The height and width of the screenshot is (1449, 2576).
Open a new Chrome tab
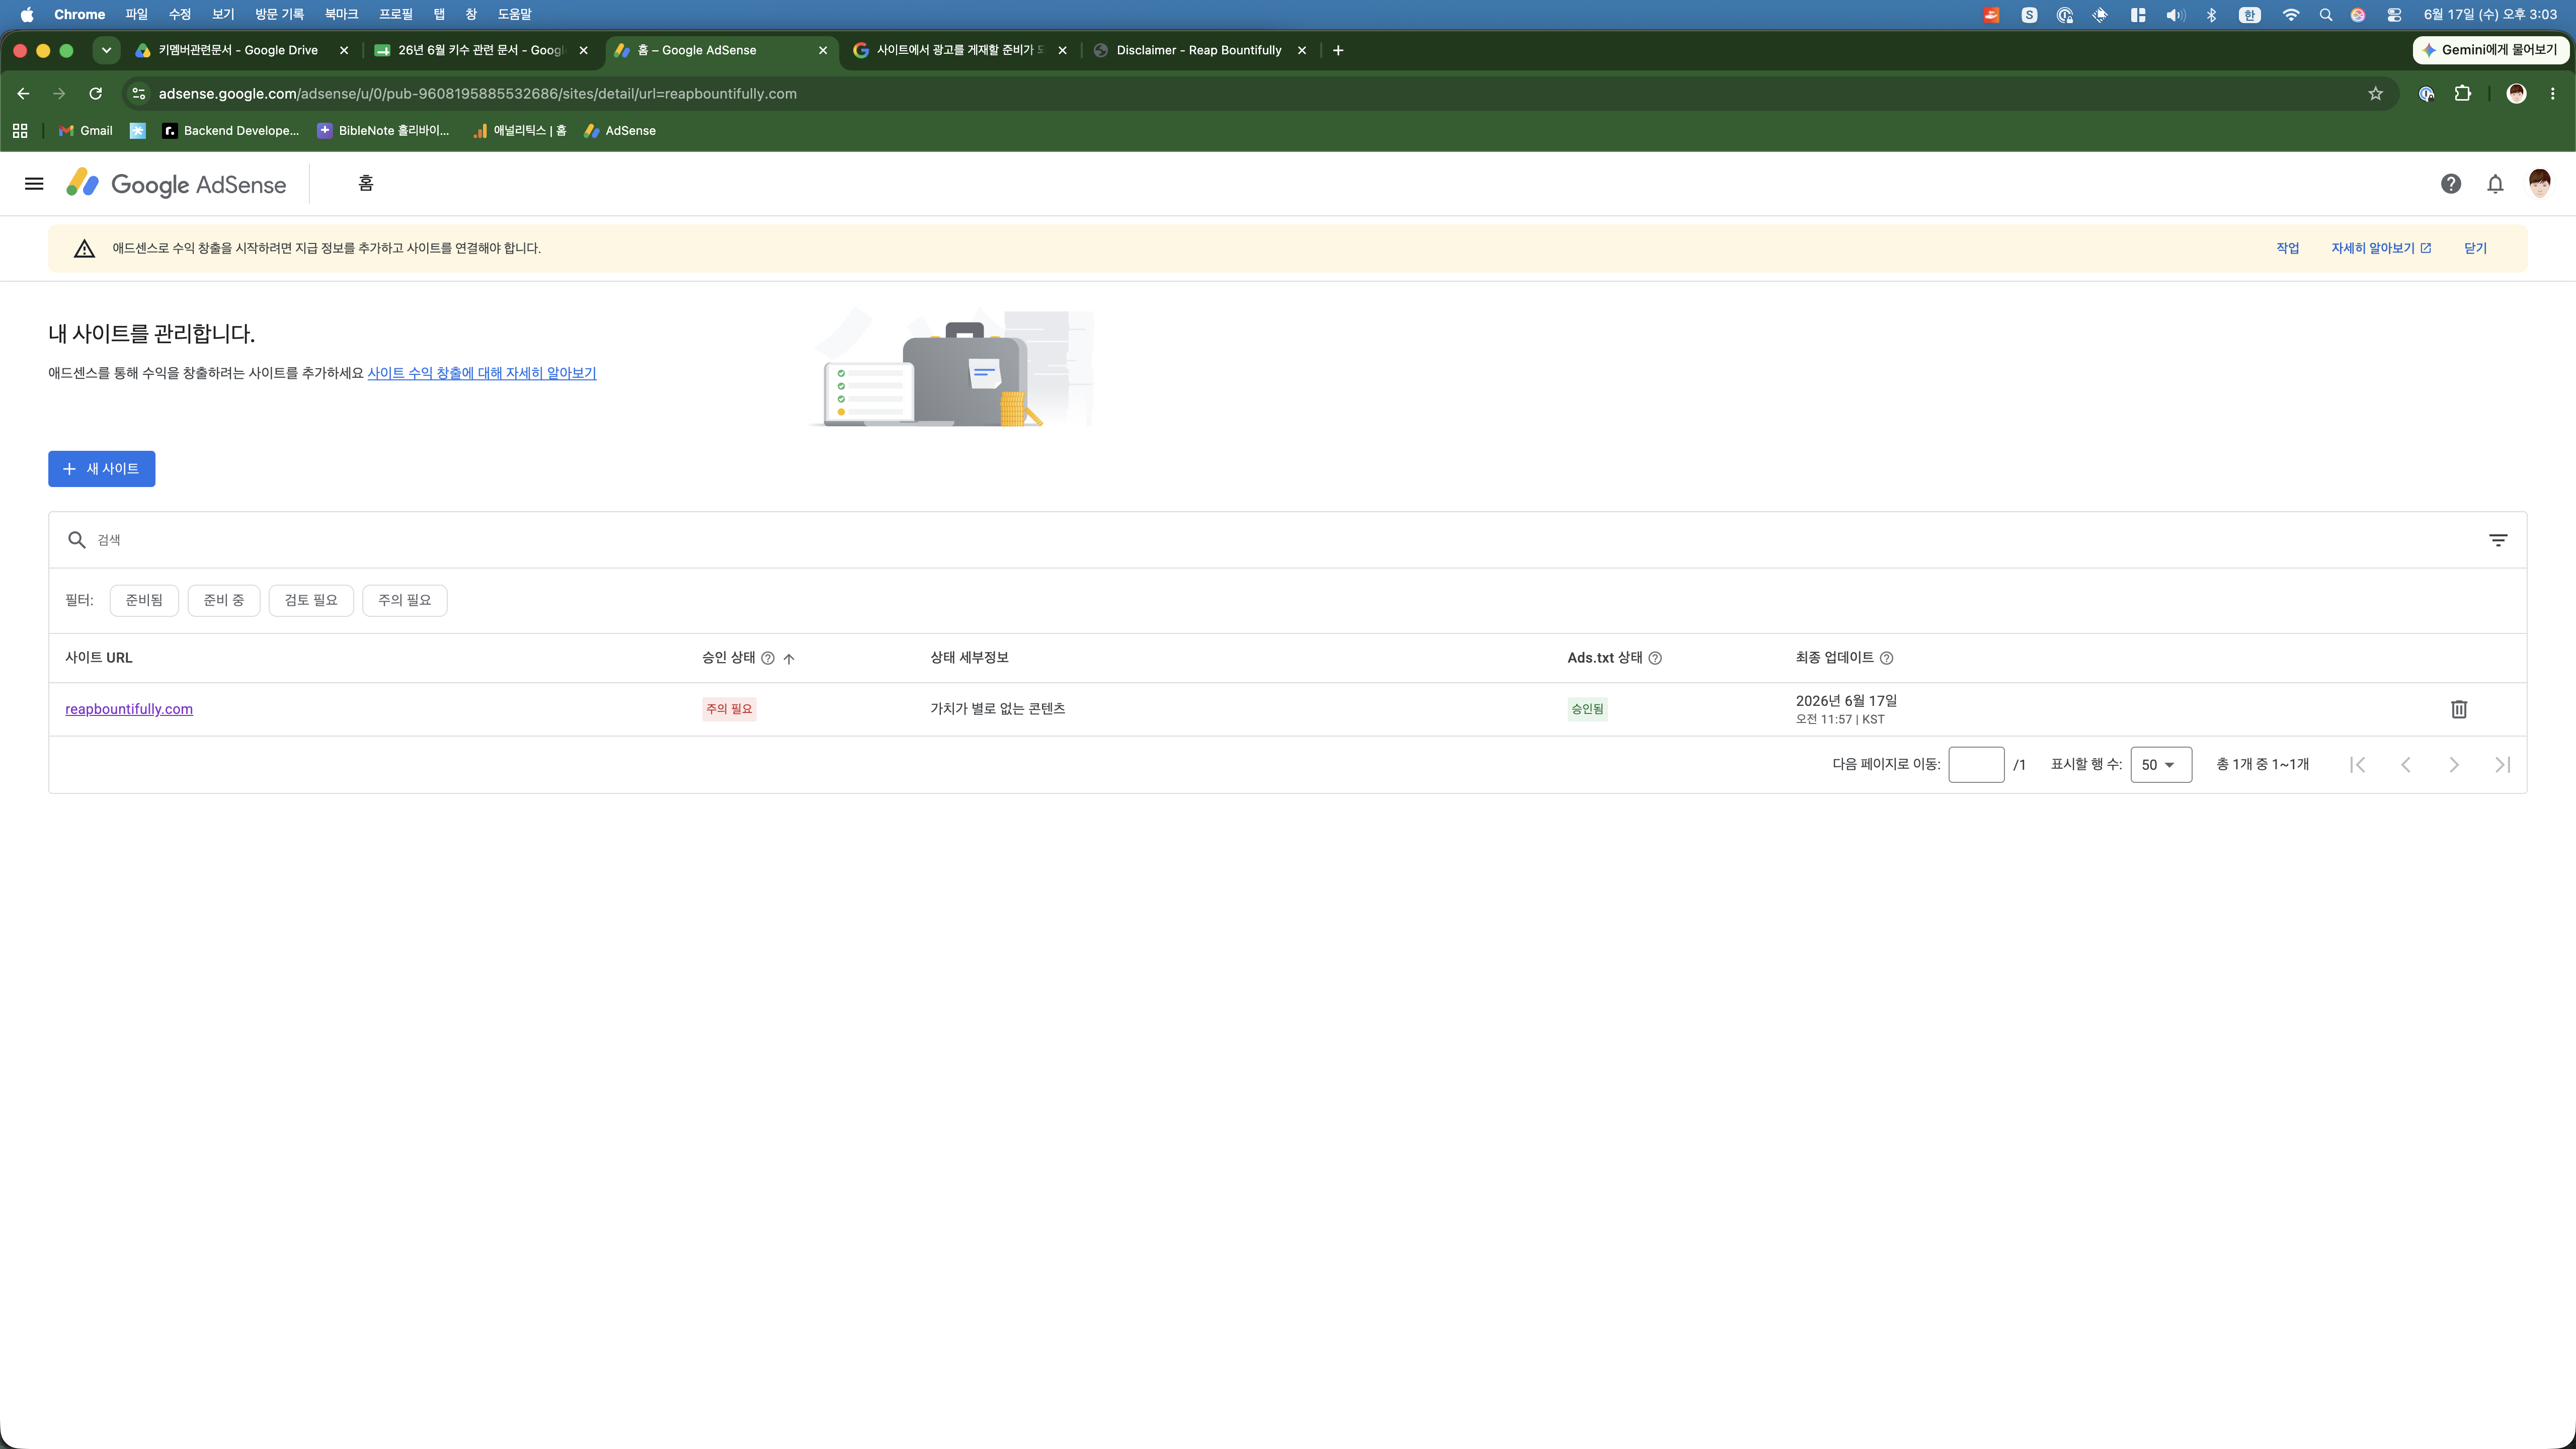(1338, 50)
